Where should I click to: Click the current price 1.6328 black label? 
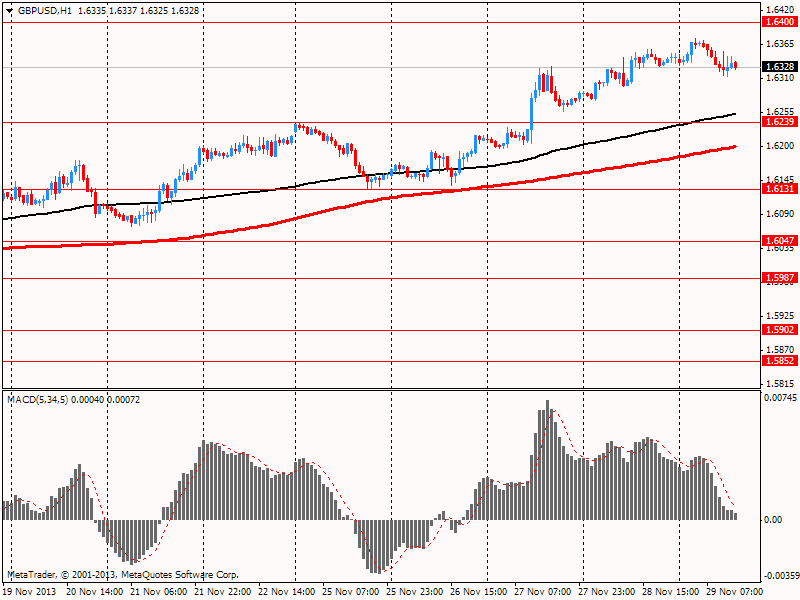coord(780,67)
